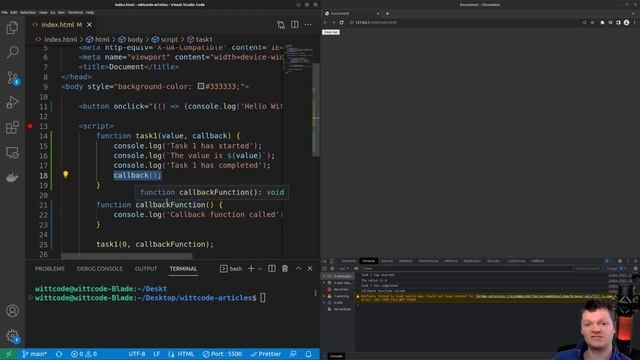
Task: Select the index.html editor tab
Action: (62, 25)
